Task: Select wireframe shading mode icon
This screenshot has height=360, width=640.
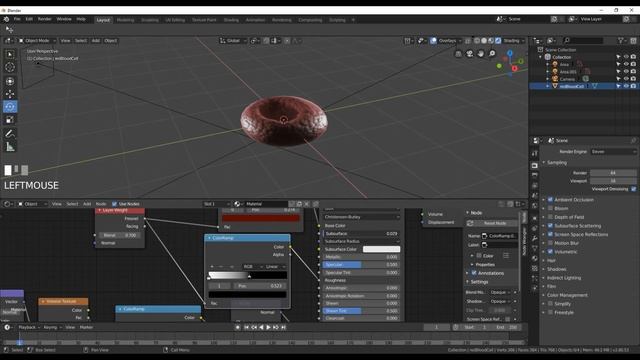Action: [477, 41]
